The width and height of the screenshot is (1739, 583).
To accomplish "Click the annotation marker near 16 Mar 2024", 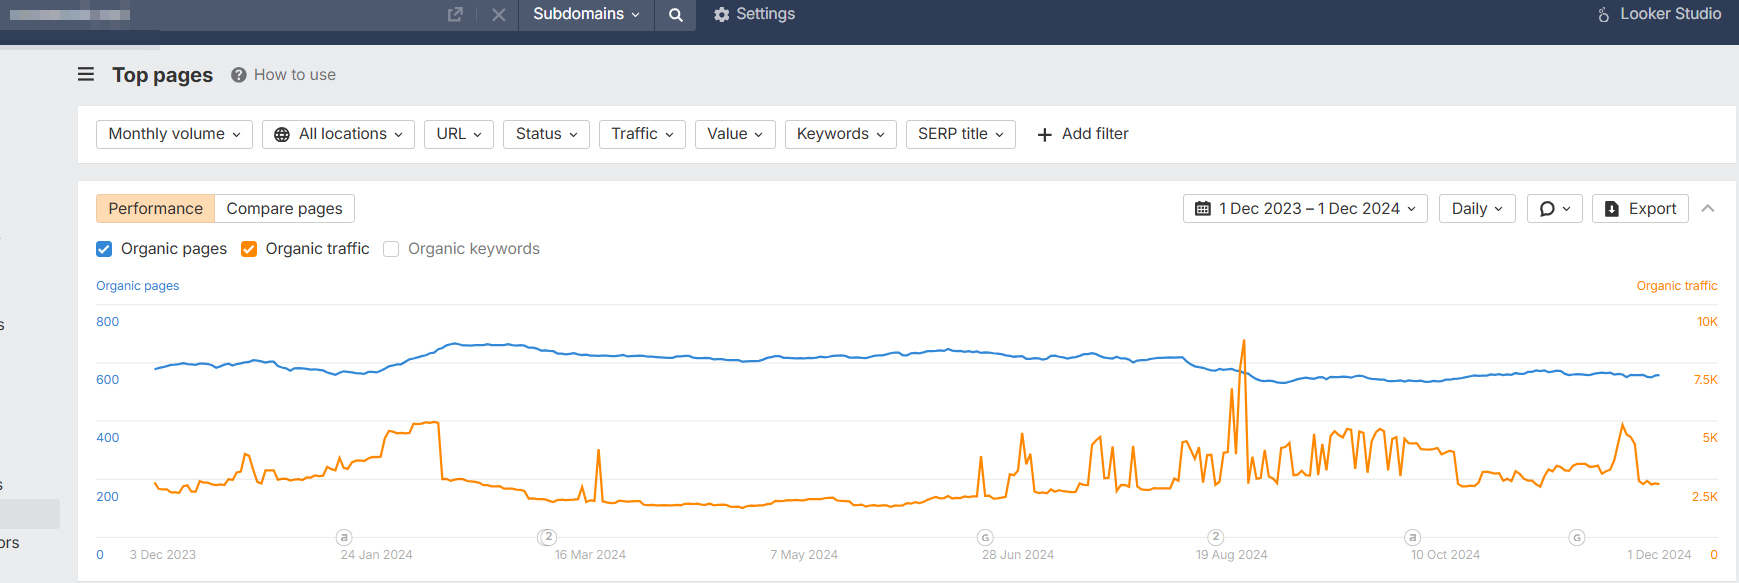I will [x=548, y=537].
